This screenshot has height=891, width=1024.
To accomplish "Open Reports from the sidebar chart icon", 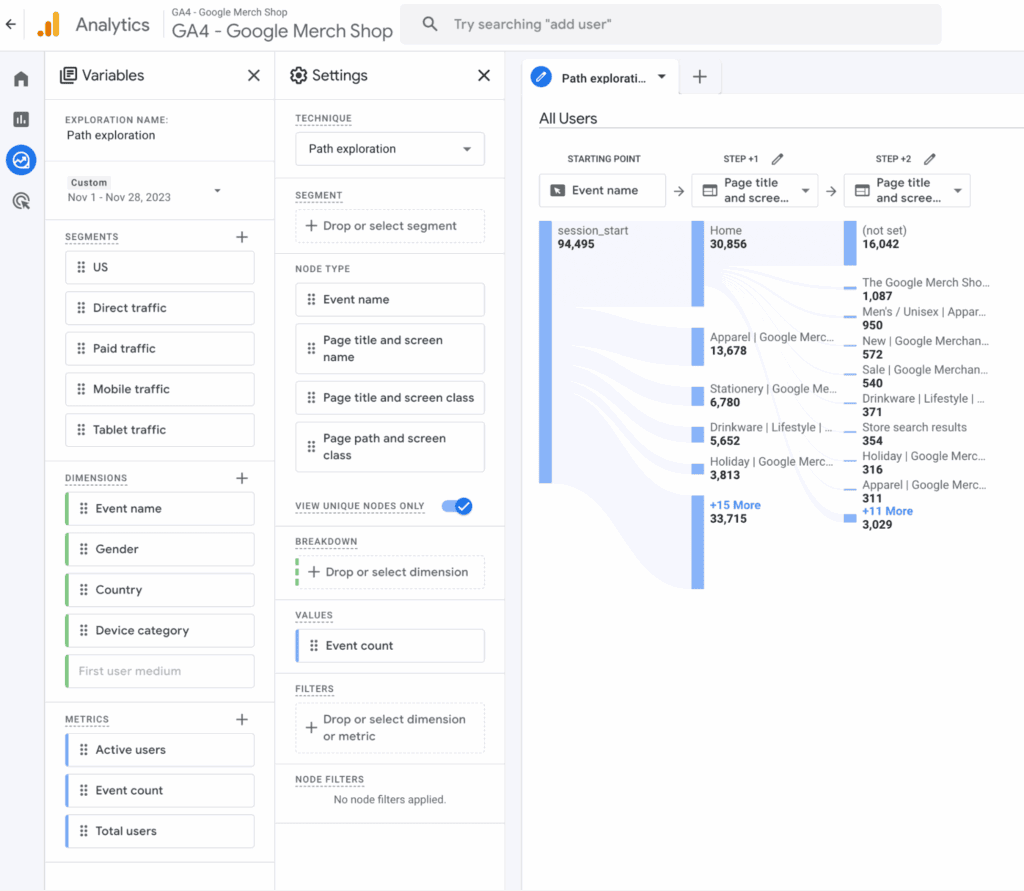I will [x=21, y=119].
